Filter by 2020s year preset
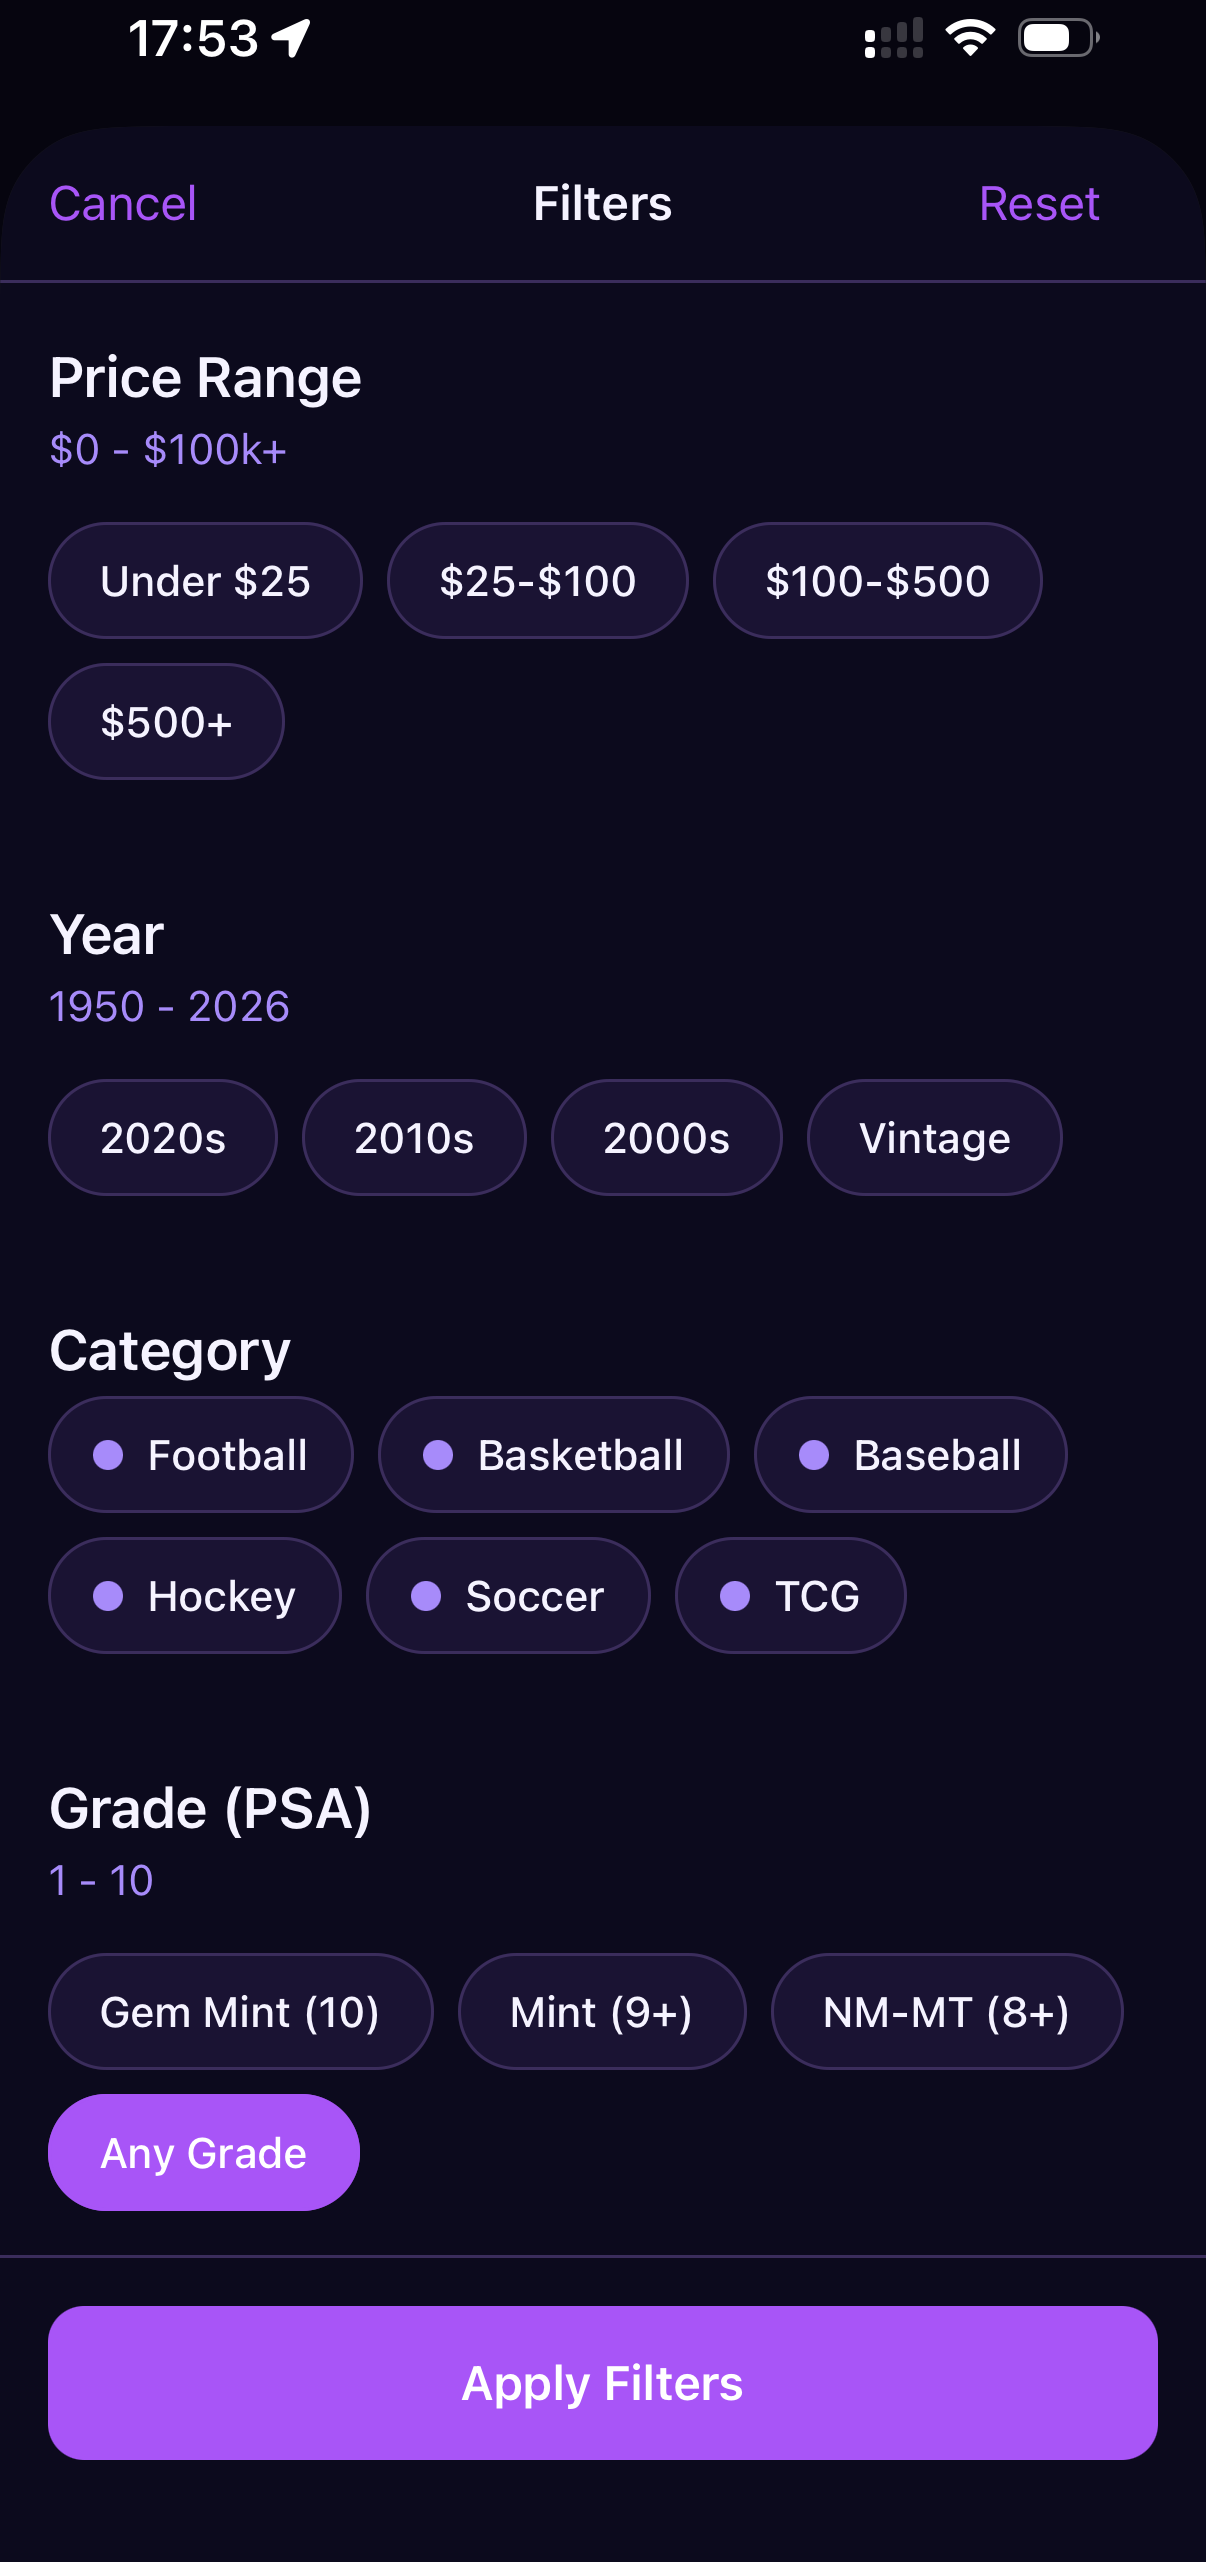1206x2562 pixels. pos(163,1138)
